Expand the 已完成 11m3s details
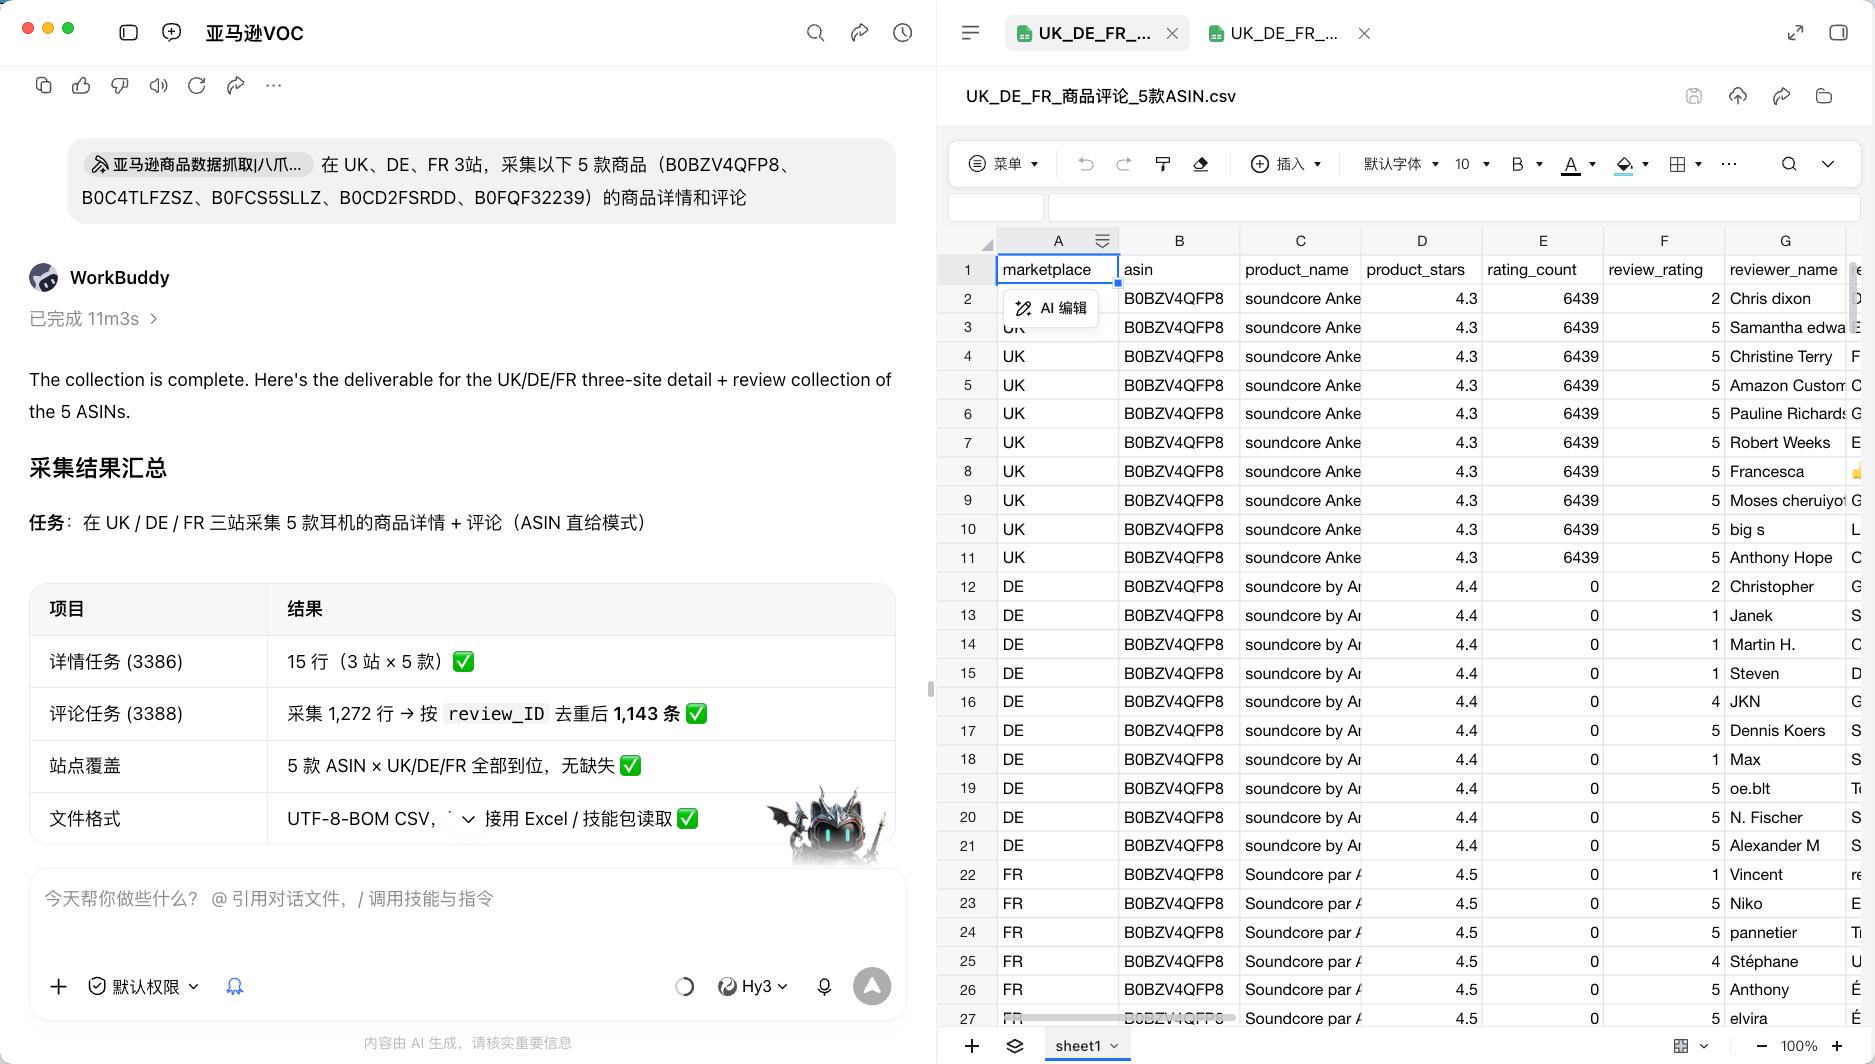 [94, 319]
